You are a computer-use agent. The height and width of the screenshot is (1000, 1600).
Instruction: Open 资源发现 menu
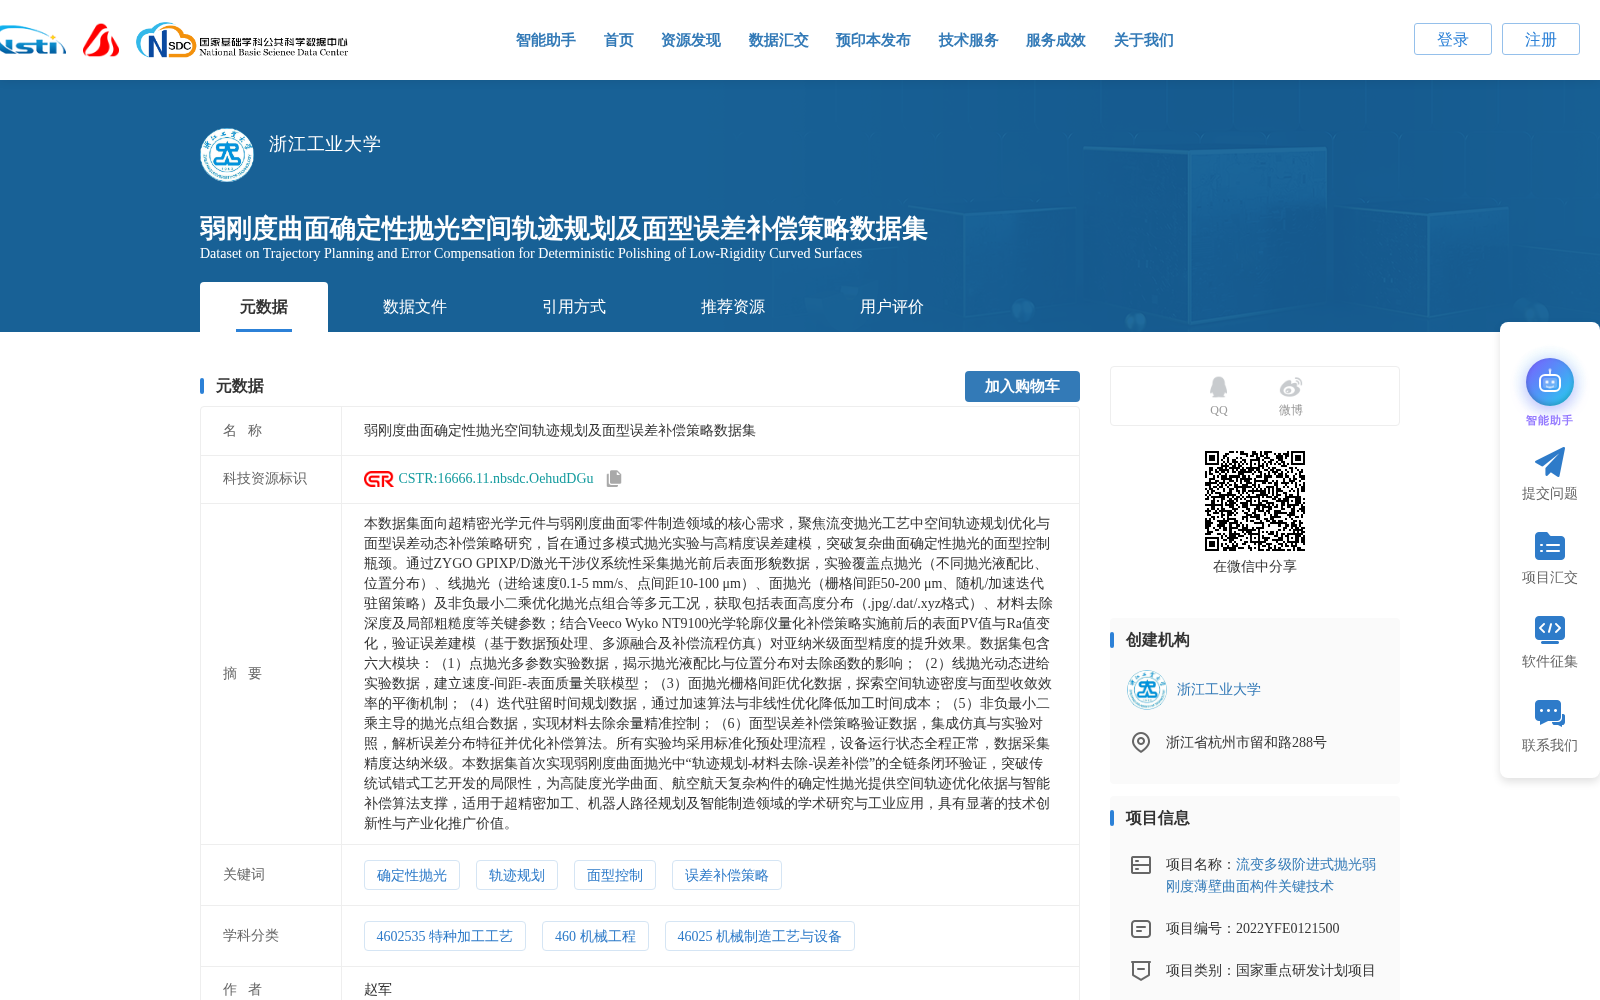point(691,40)
